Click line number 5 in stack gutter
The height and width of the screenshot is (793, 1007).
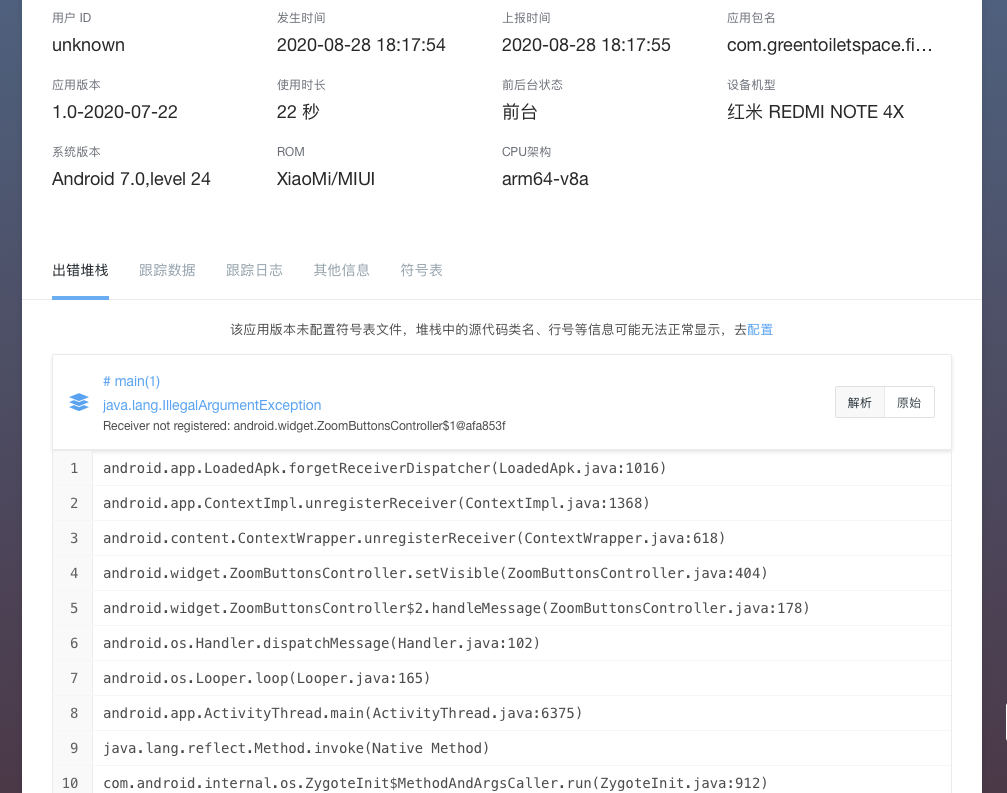(74, 608)
